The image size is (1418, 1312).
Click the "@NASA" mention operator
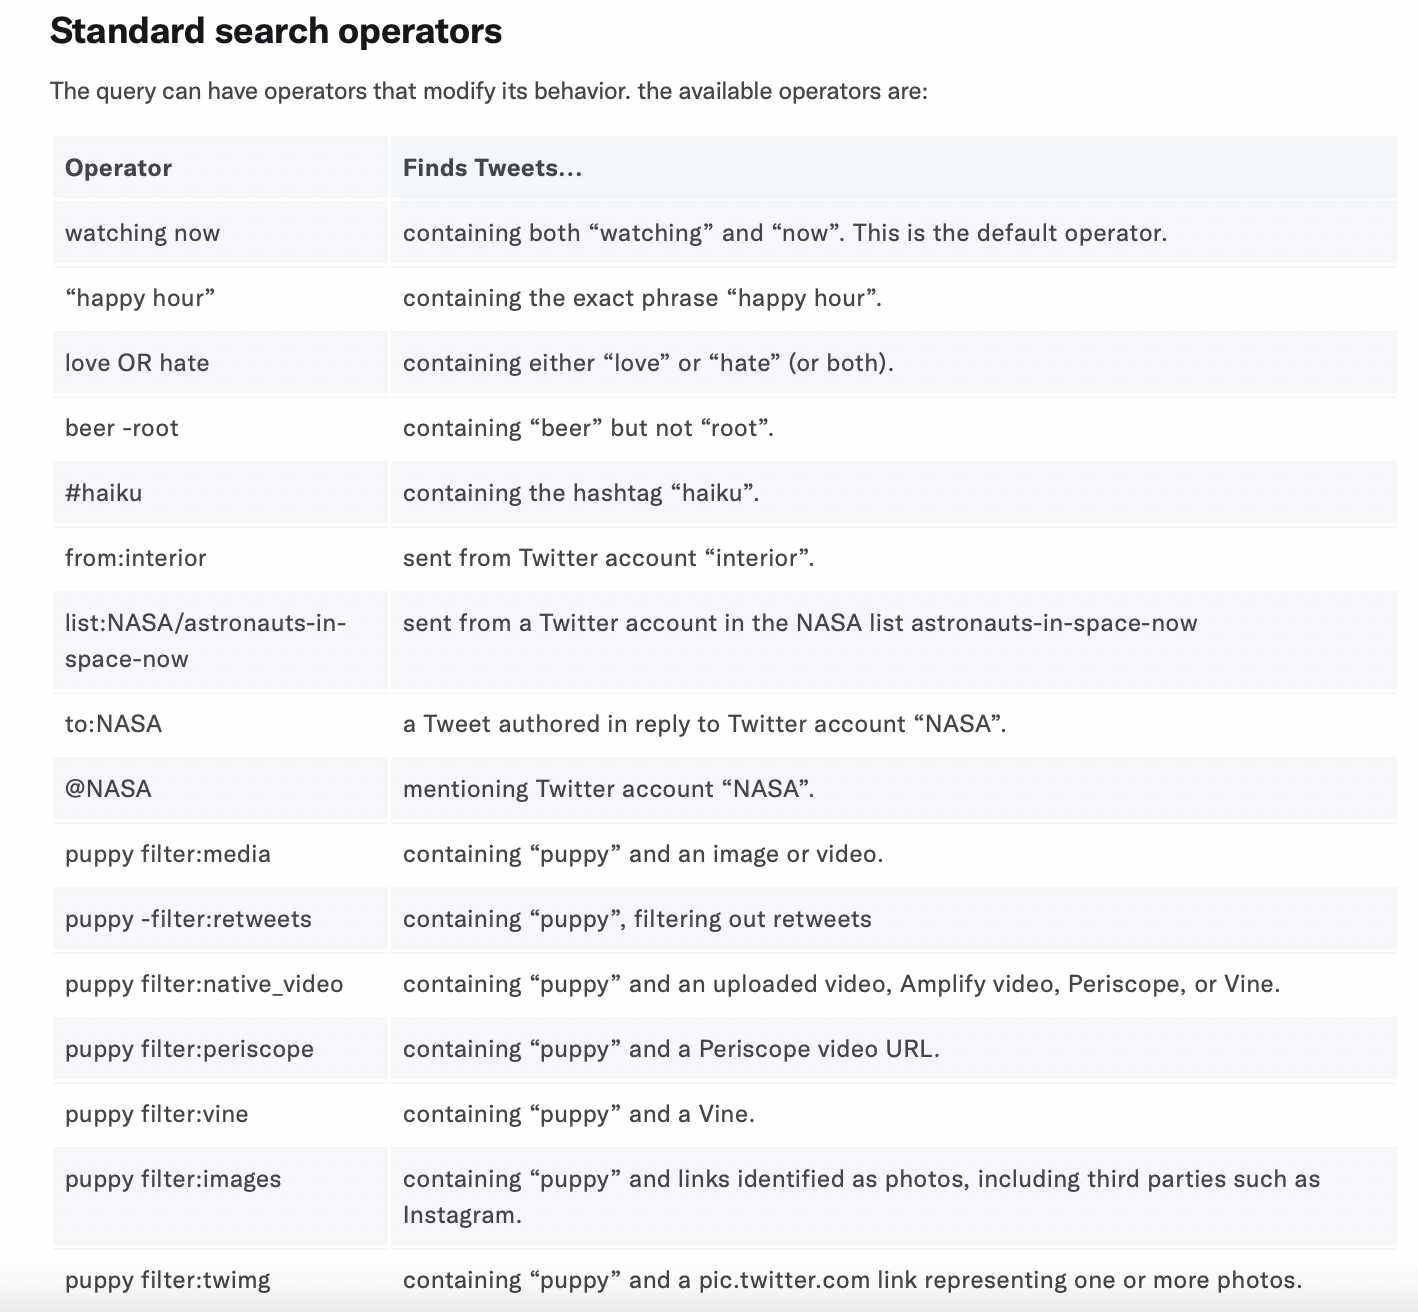coord(108,789)
